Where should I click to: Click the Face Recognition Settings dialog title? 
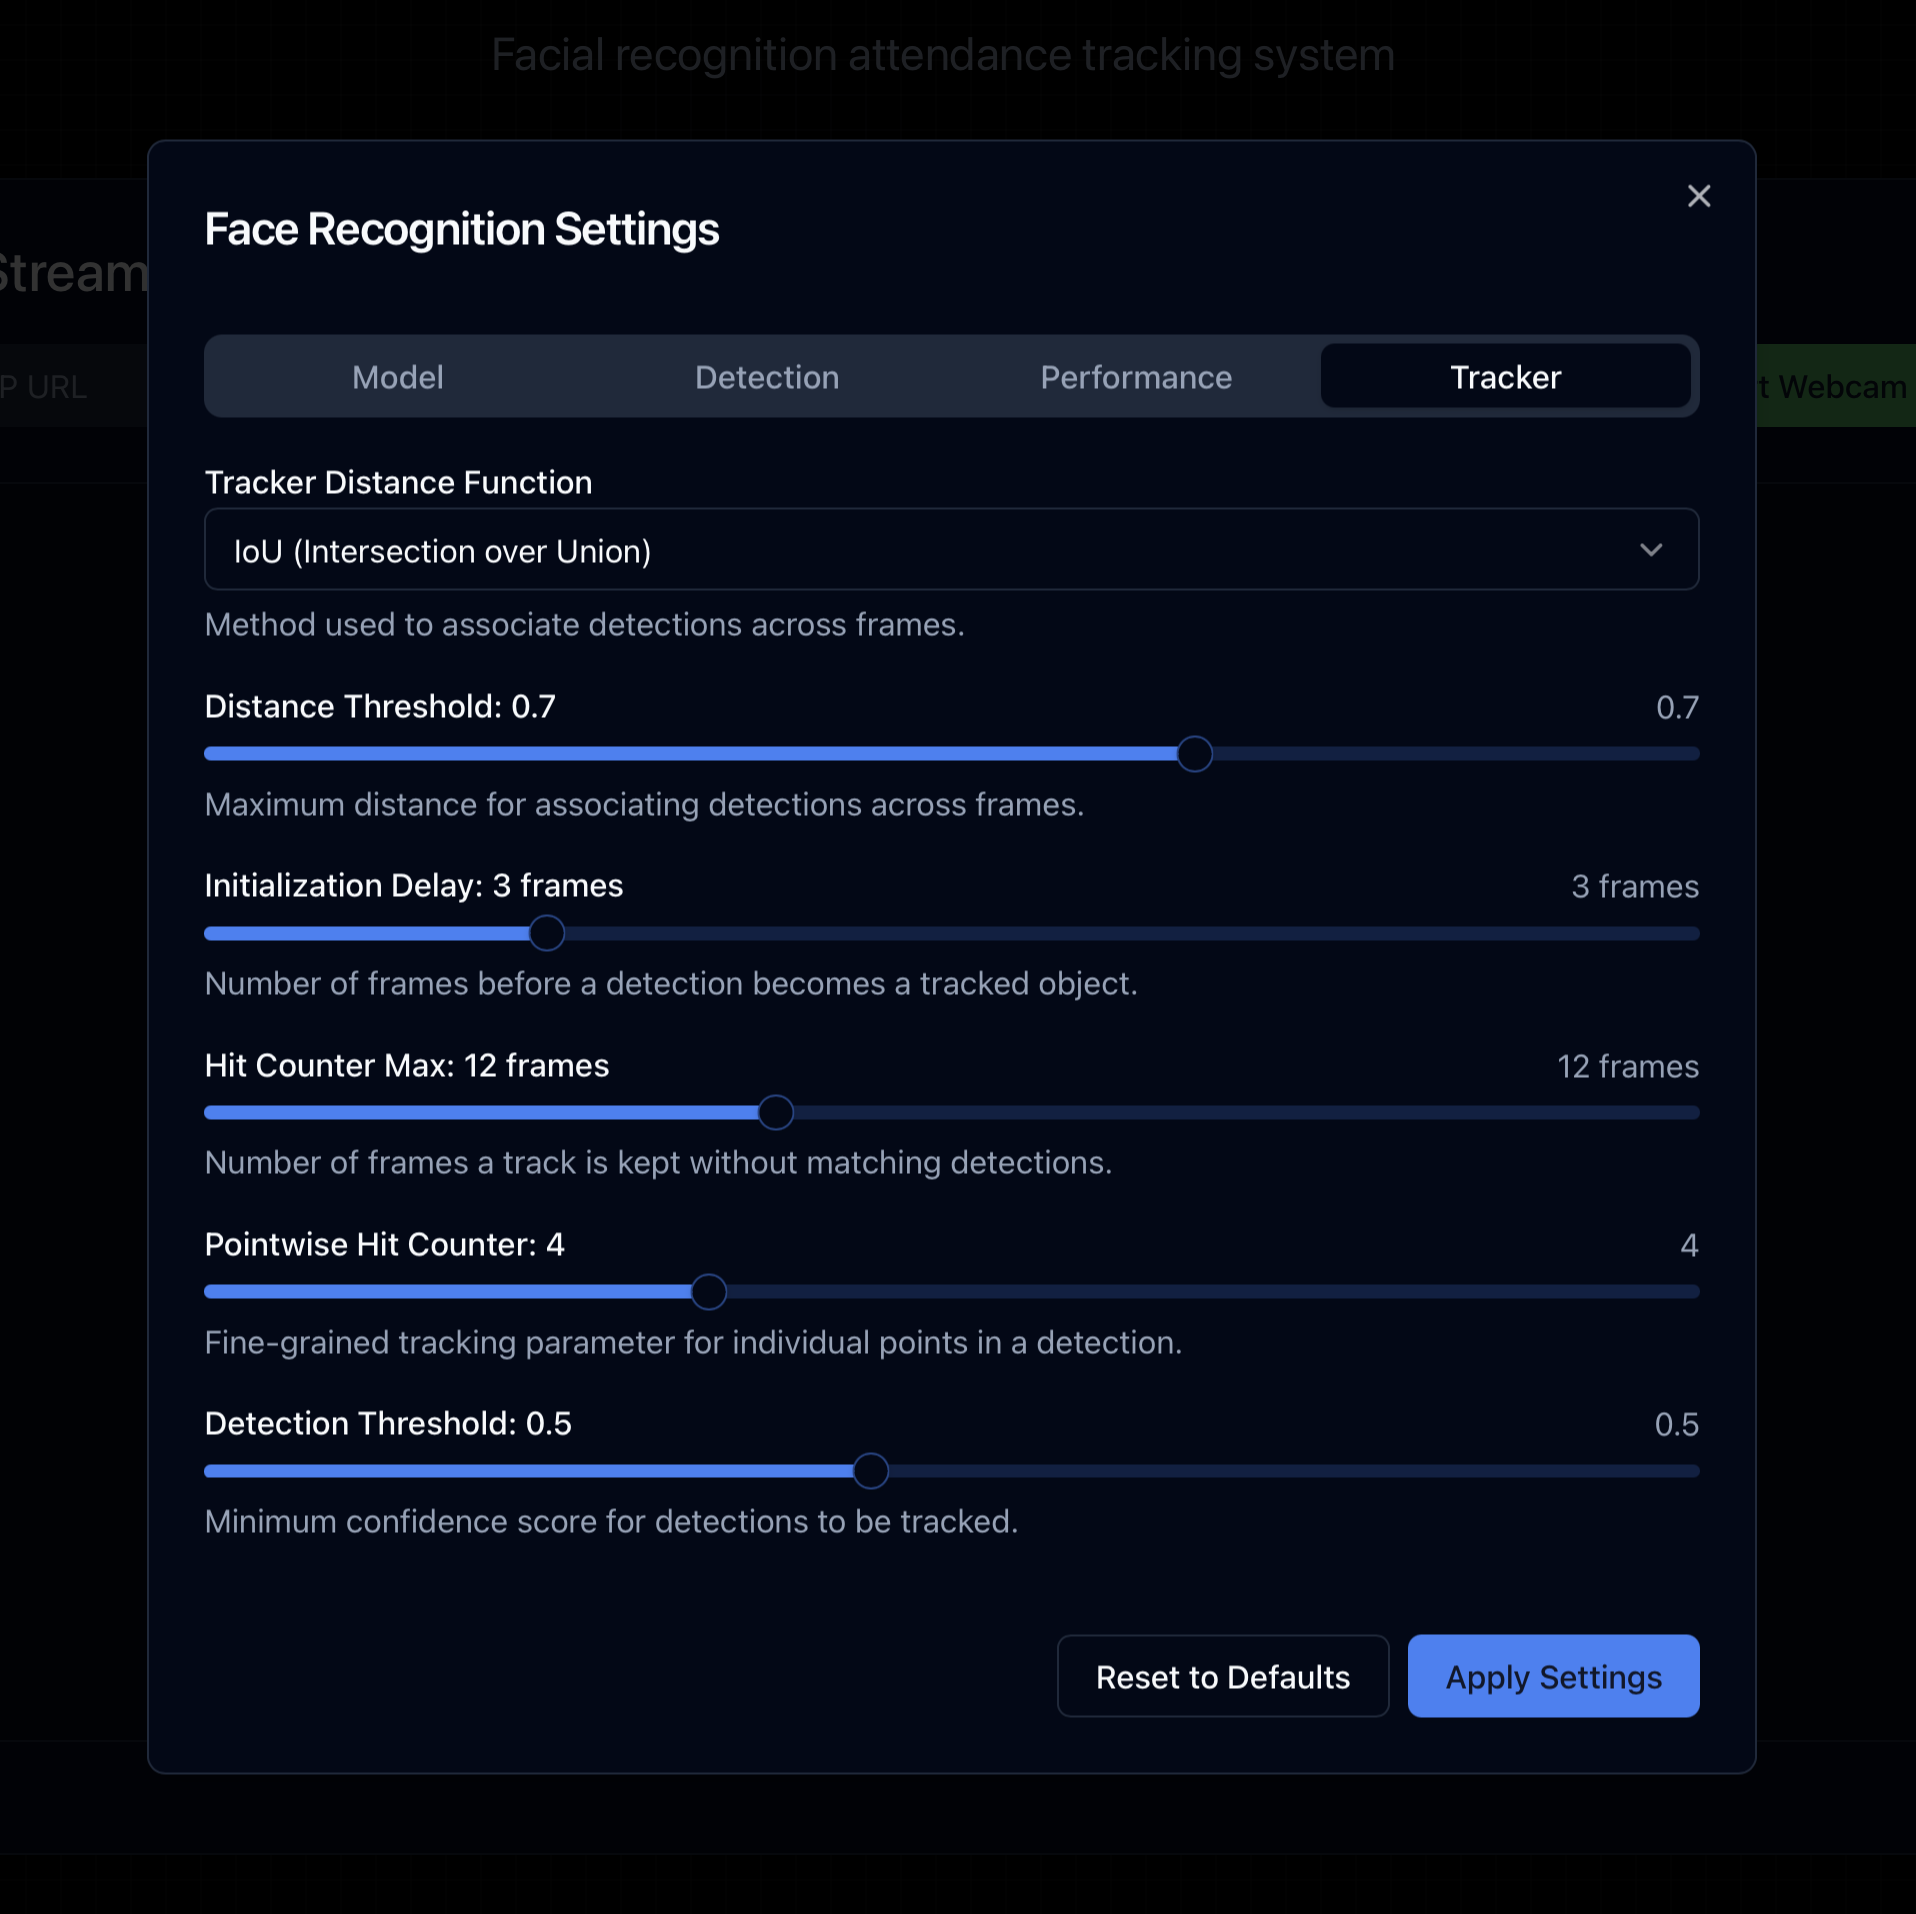click(x=461, y=229)
